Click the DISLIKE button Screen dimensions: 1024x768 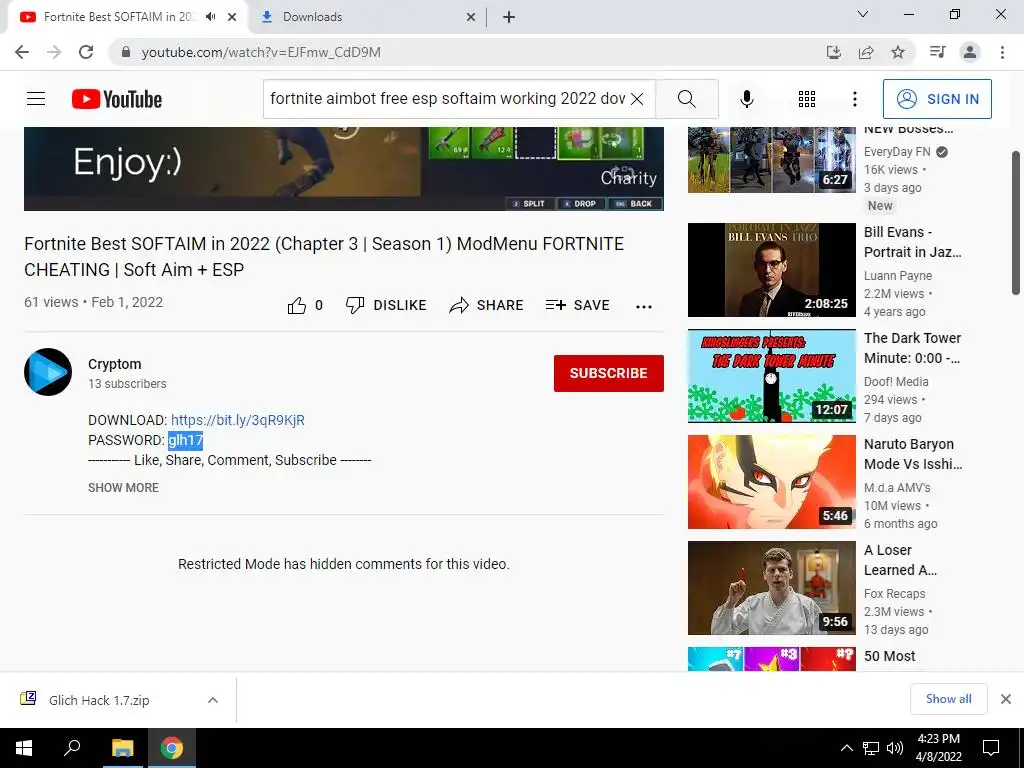386,305
